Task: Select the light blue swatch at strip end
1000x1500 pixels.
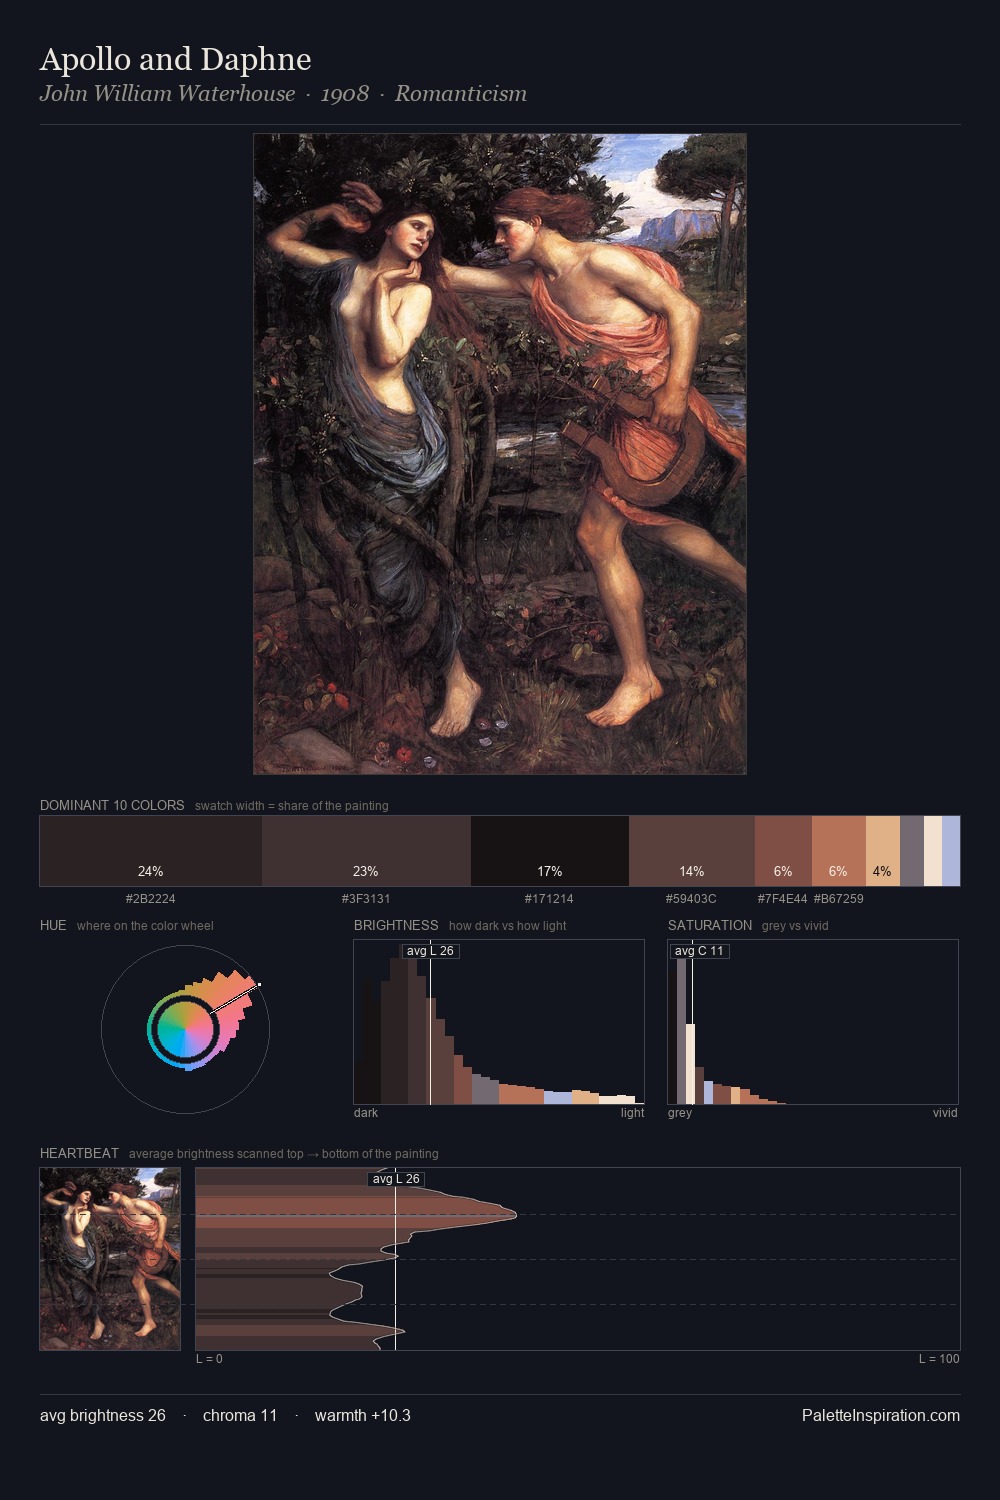Action: tap(951, 851)
